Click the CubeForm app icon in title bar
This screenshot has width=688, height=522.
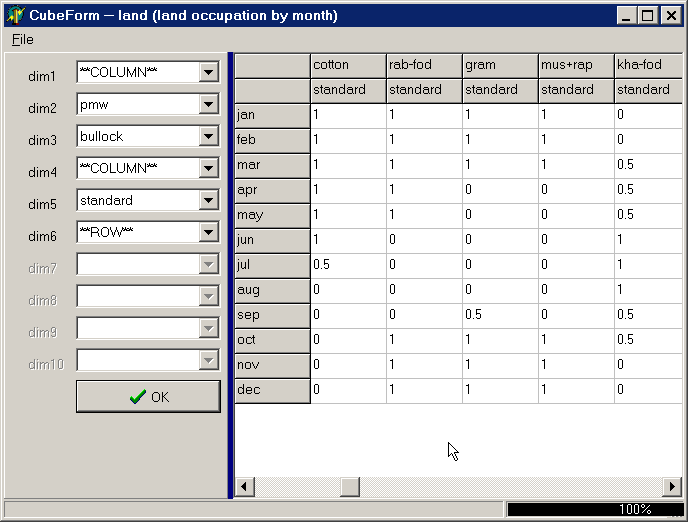pos(15,16)
